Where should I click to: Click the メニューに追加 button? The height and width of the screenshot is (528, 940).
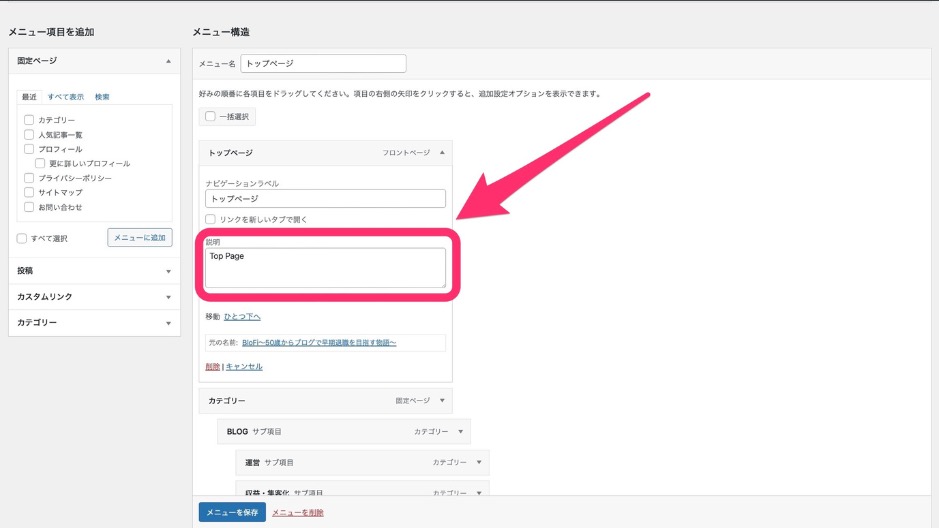[x=140, y=238]
